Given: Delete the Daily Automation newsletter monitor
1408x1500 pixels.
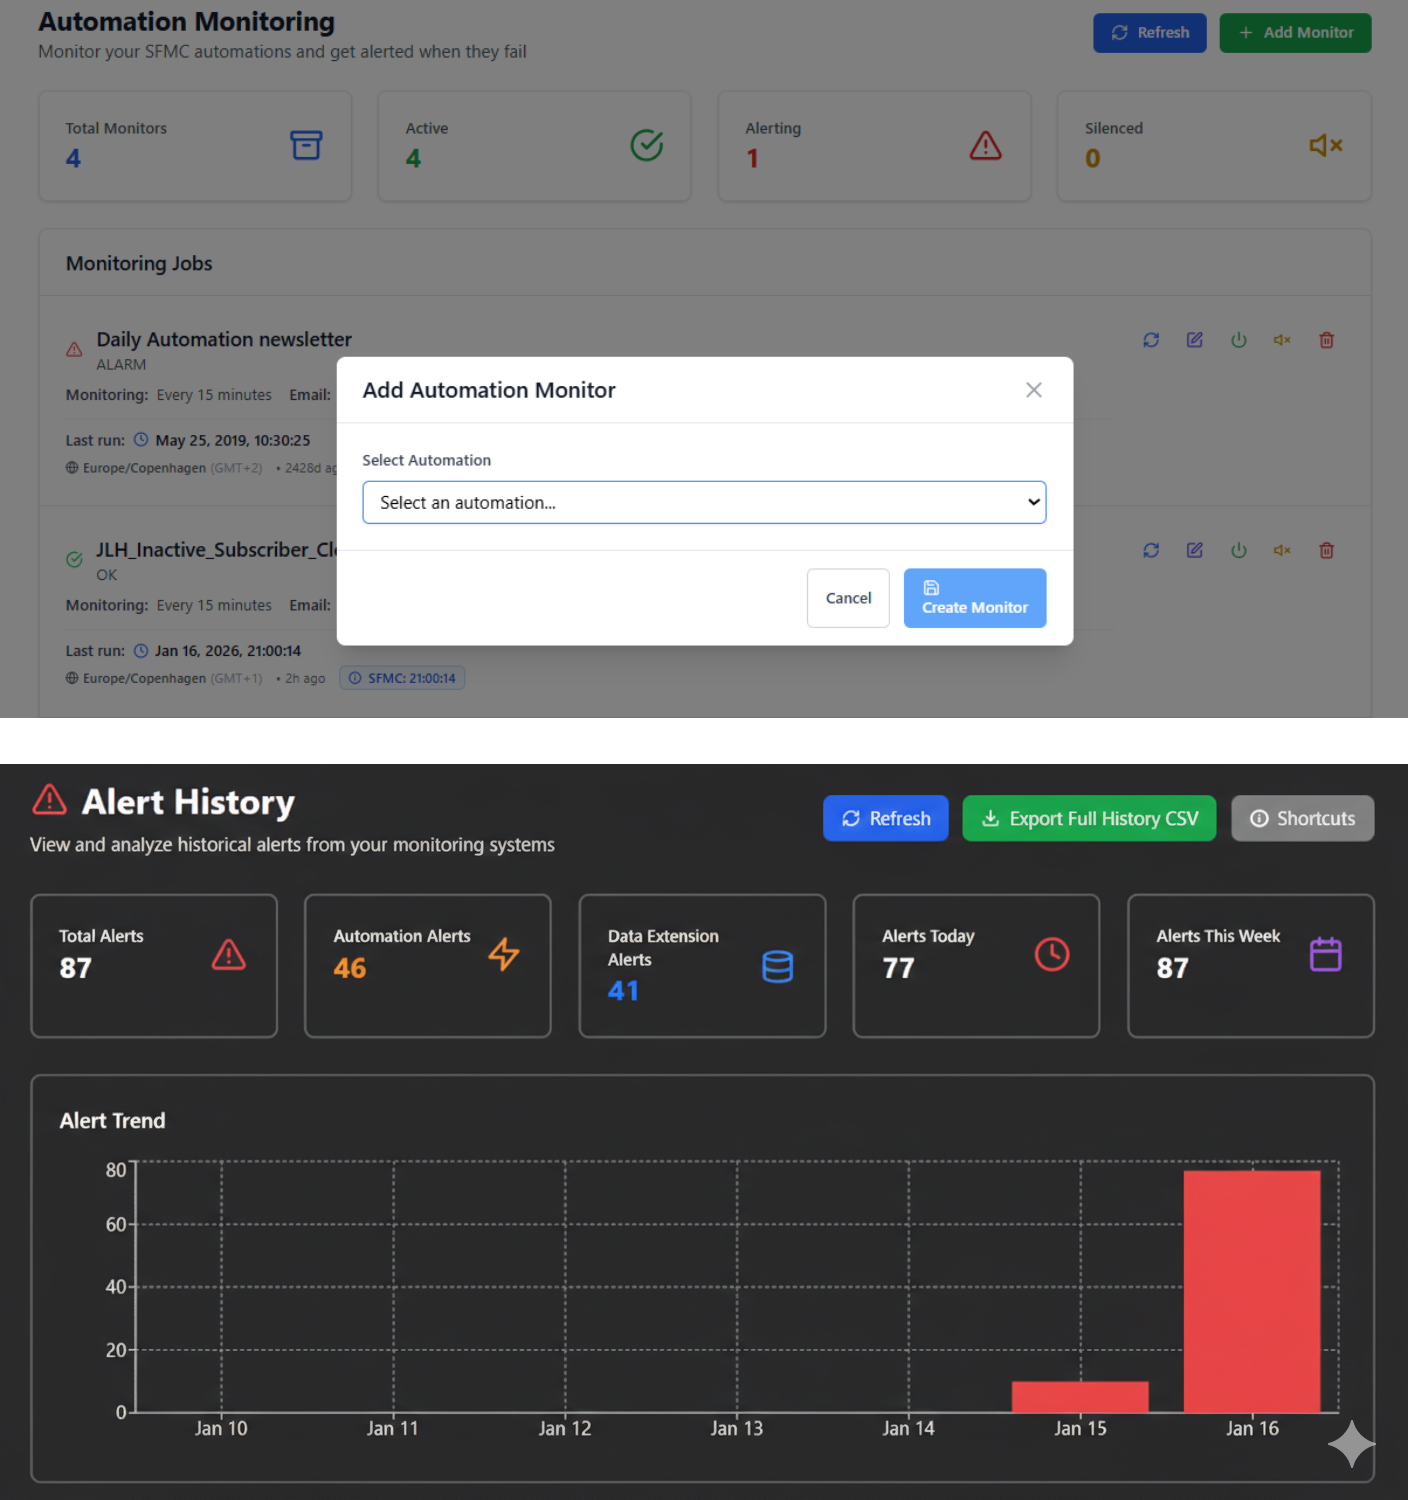Looking at the screenshot, I should 1327,340.
